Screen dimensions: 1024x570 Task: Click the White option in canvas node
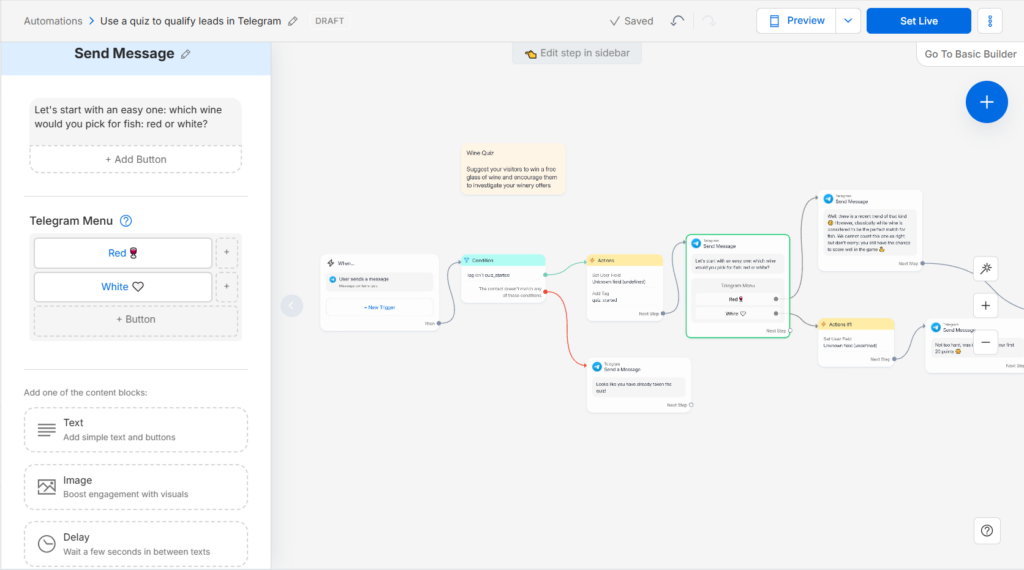(x=737, y=313)
